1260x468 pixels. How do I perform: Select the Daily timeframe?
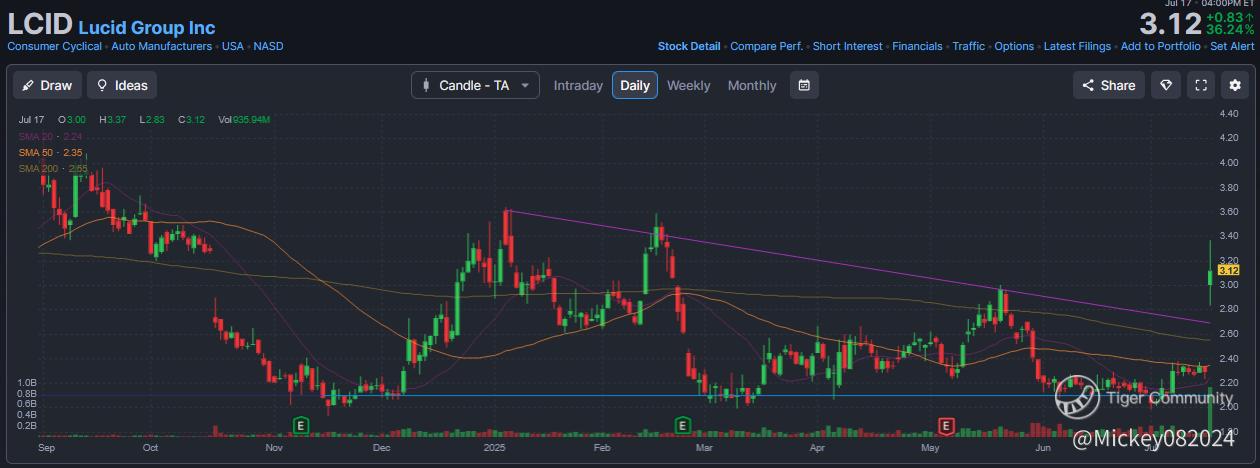coord(635,85)
